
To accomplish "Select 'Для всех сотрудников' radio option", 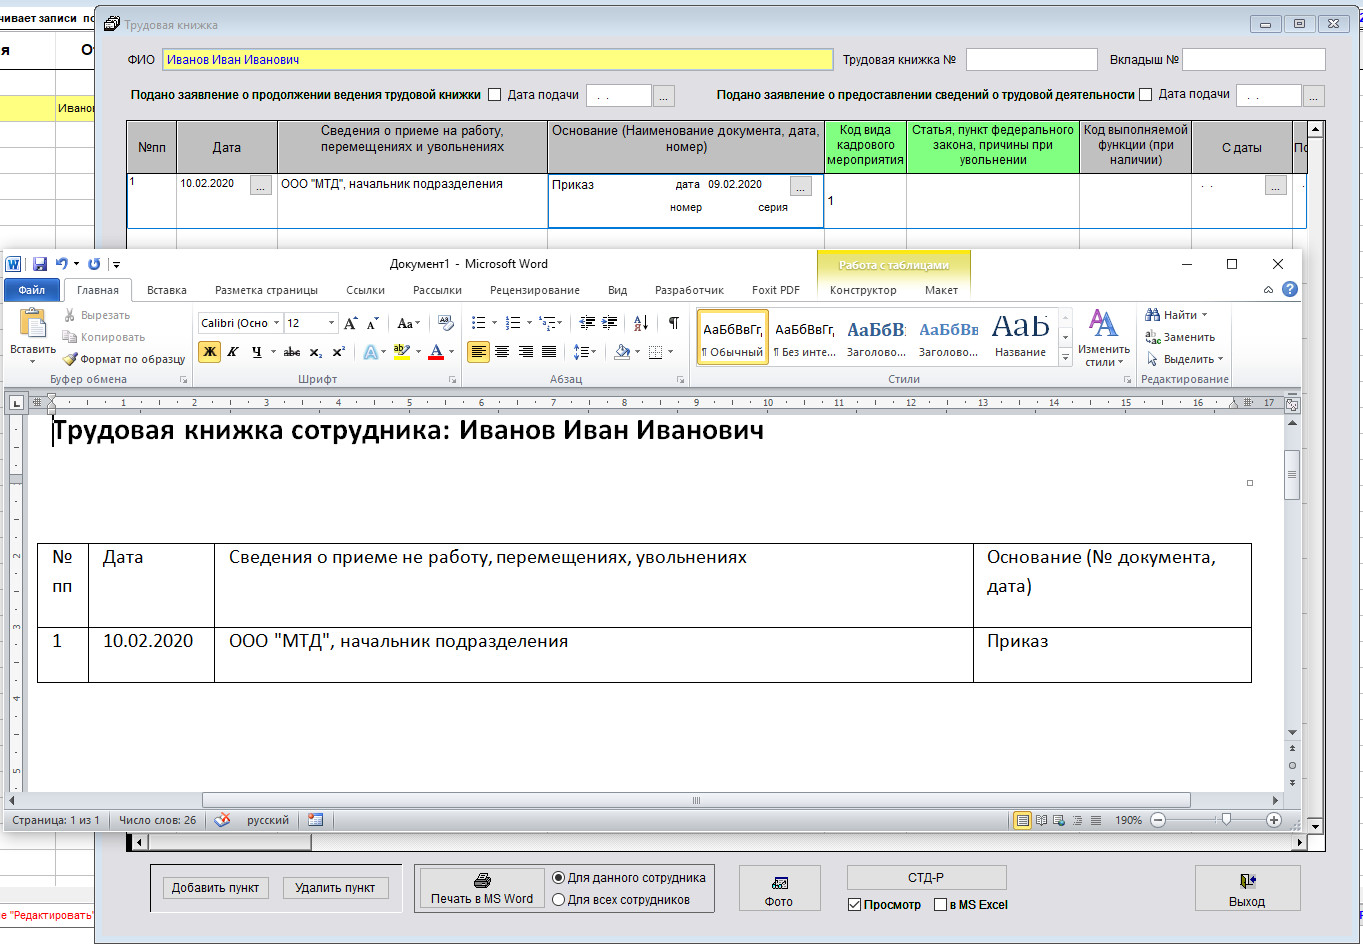I will tap(559, 900).
